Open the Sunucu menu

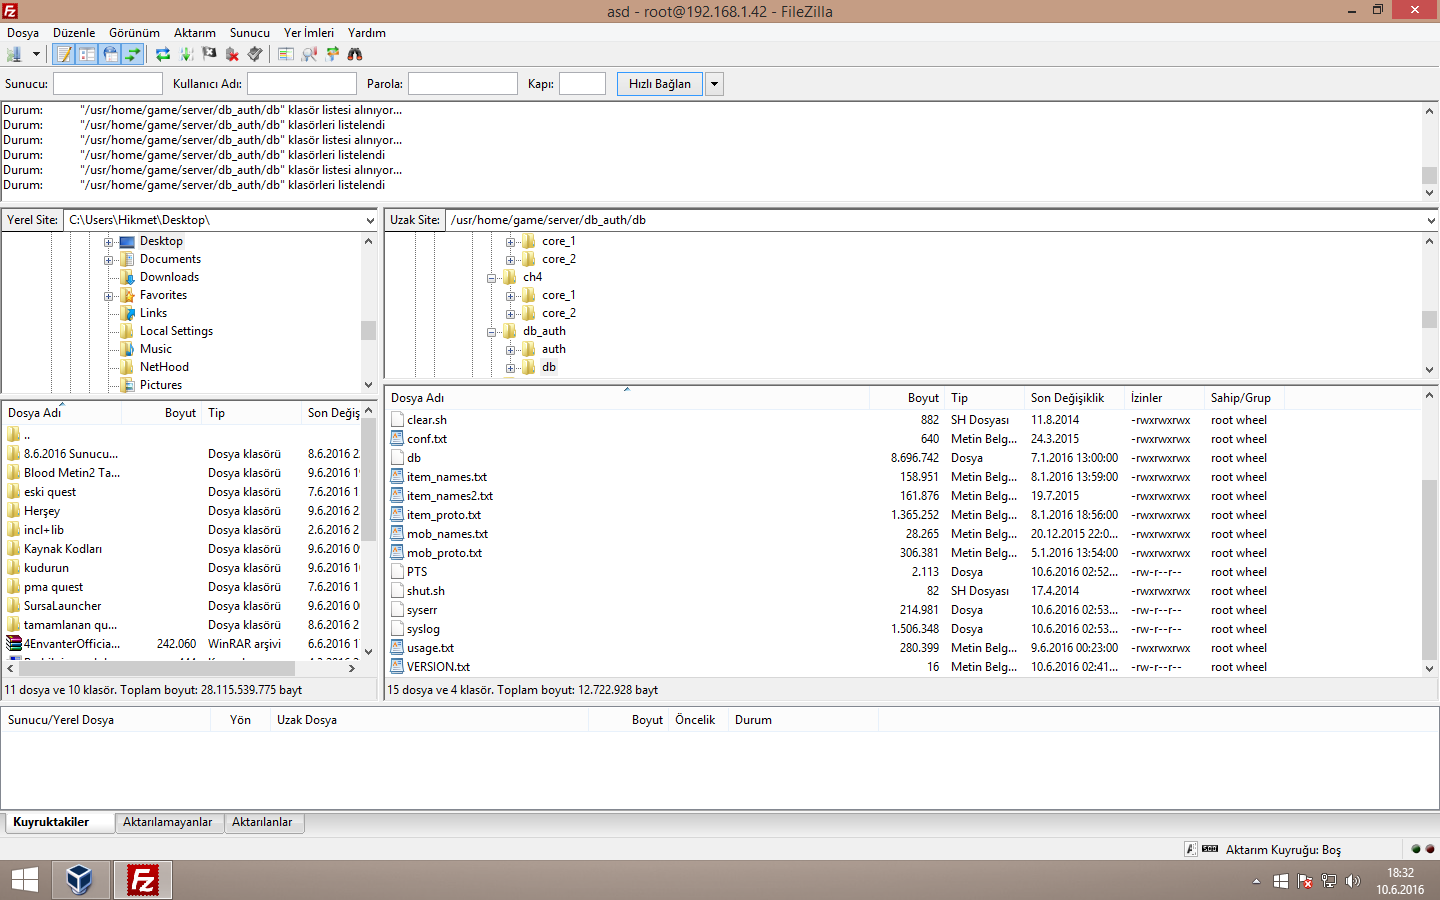(x=250, y=33)
